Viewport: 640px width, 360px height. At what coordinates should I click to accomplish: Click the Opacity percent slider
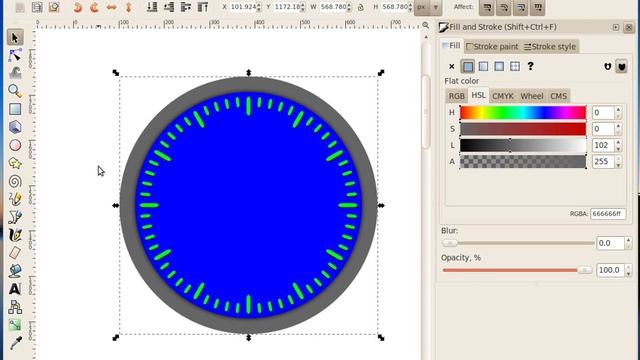click(517, 270)
